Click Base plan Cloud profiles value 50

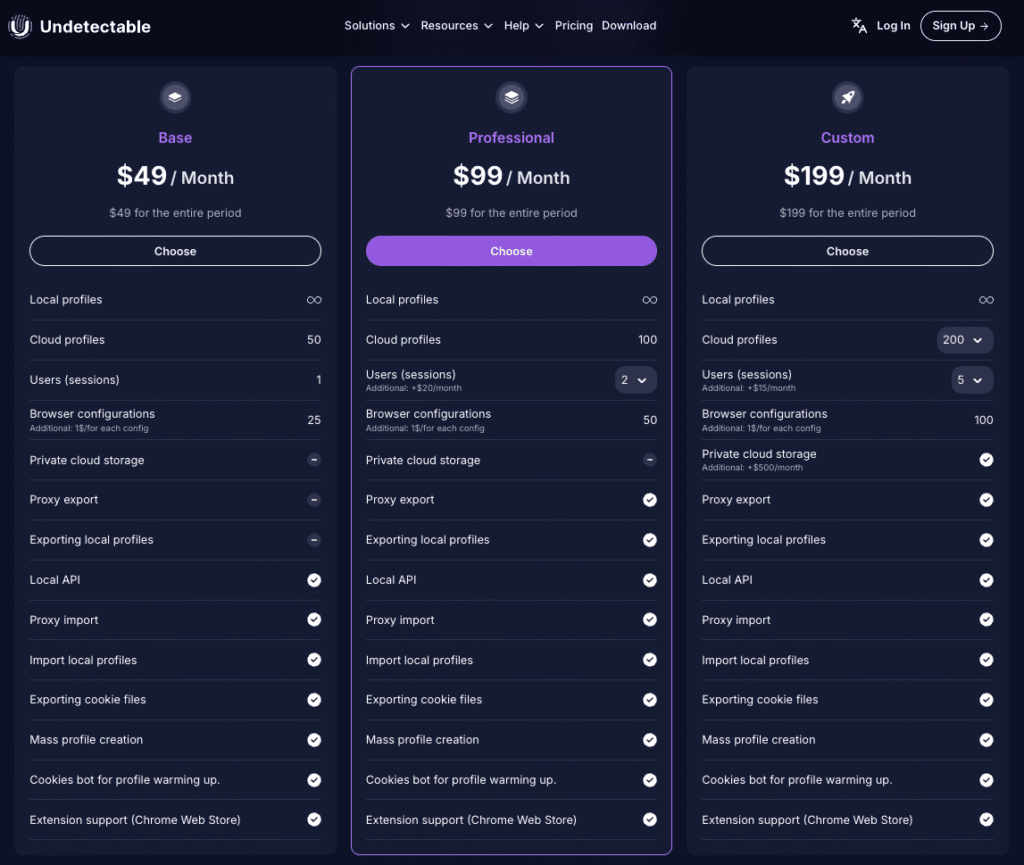(x=314, y=339)
